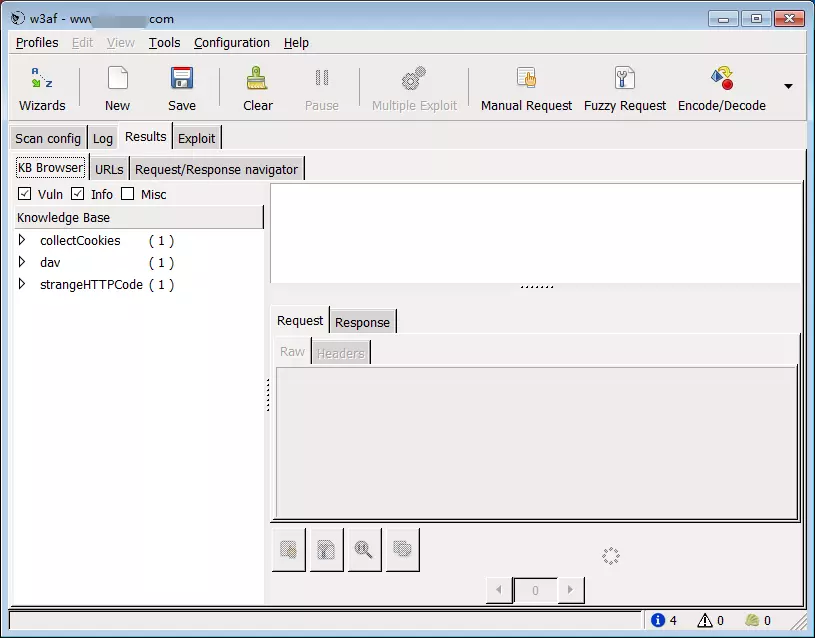Viewport: 815px width, 638px height.
Task: Select the strangeHTTPCode row text
Action: pyautogui.click(x=91, y=284)
